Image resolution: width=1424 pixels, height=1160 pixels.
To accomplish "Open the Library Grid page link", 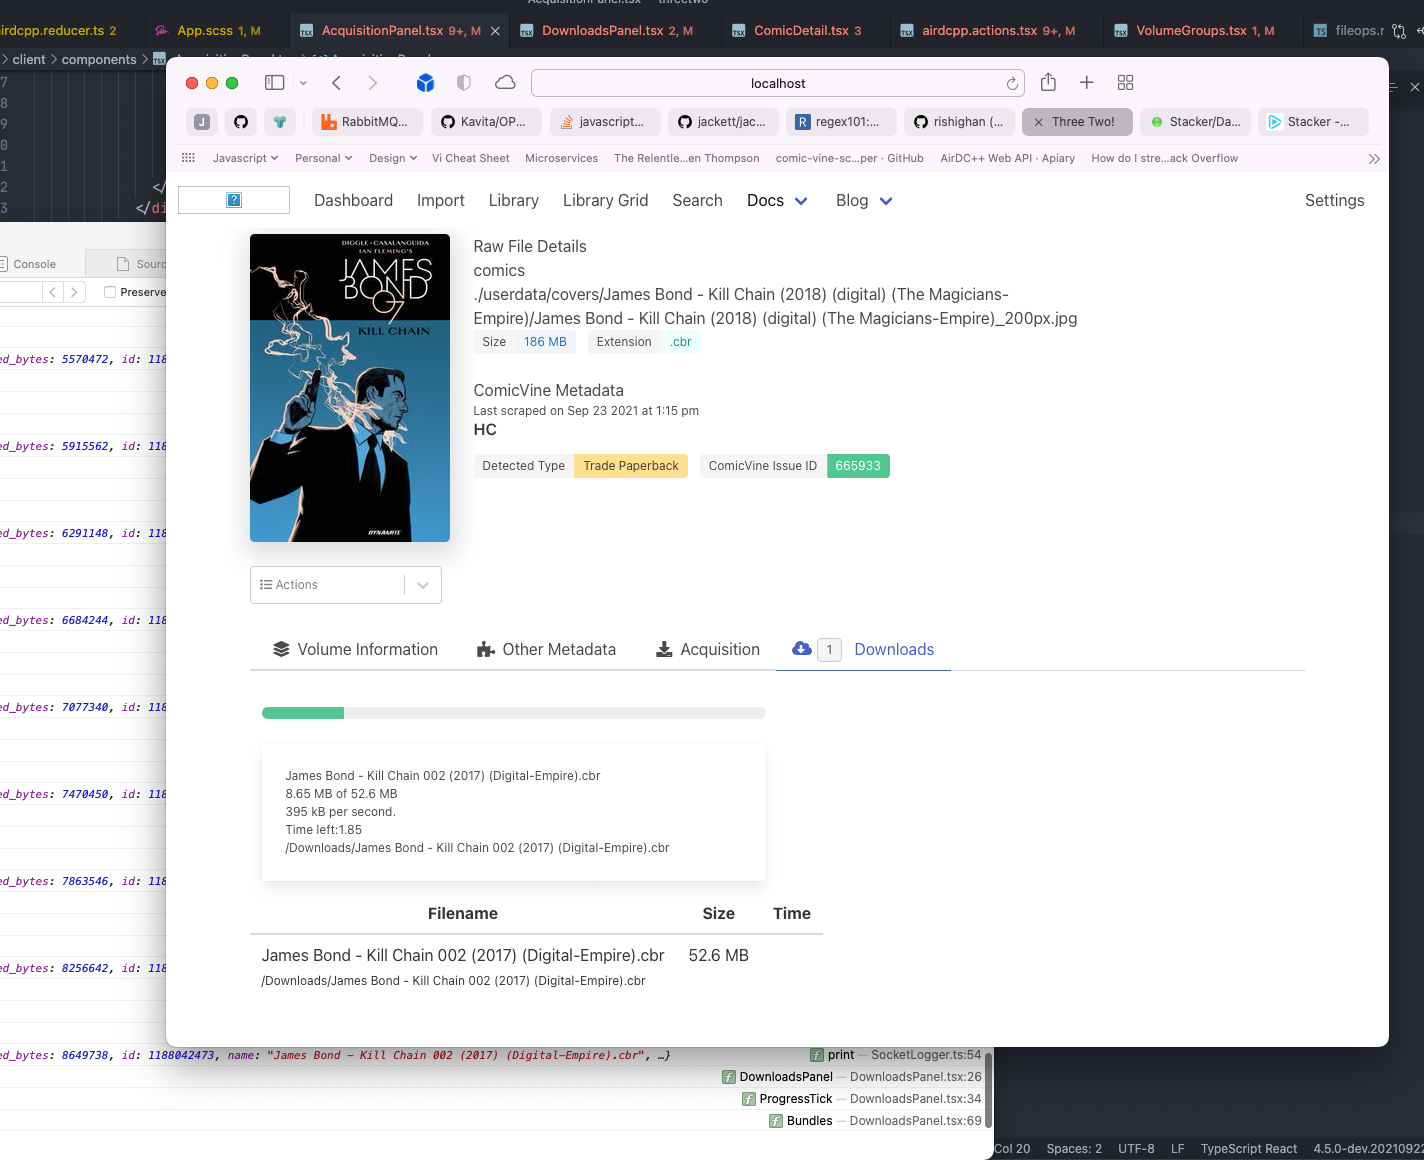I will [x=605, y=201].
